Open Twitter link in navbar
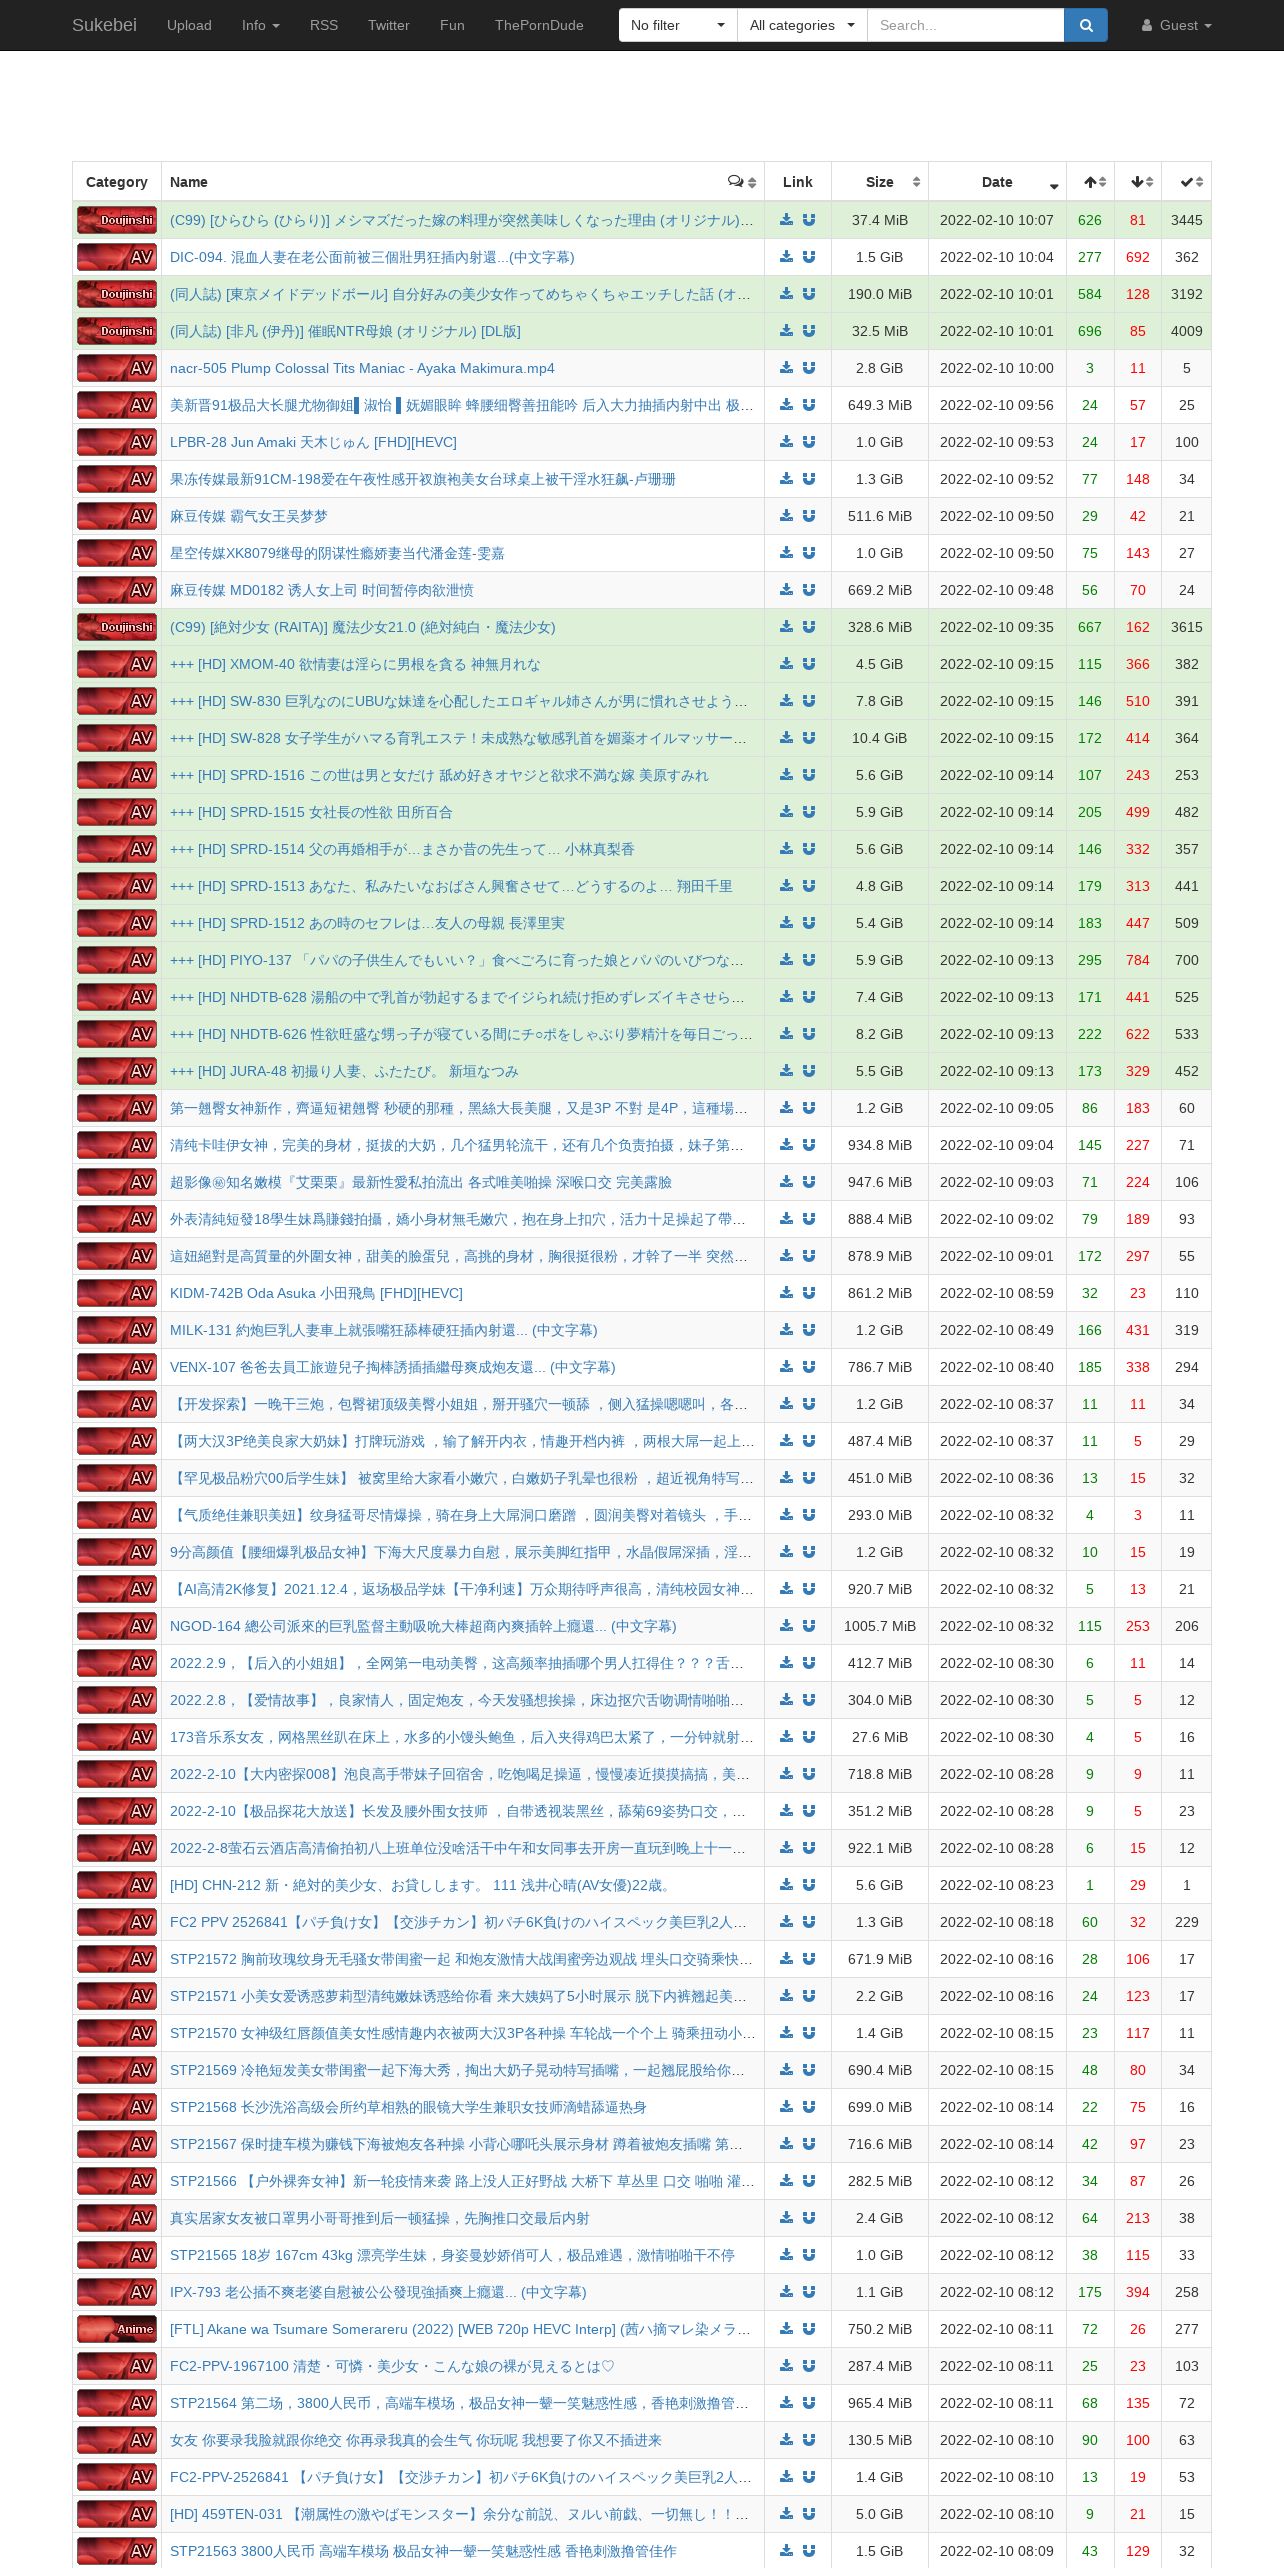This screenshot has width=1284, height=2568. [x=389, y=25]
